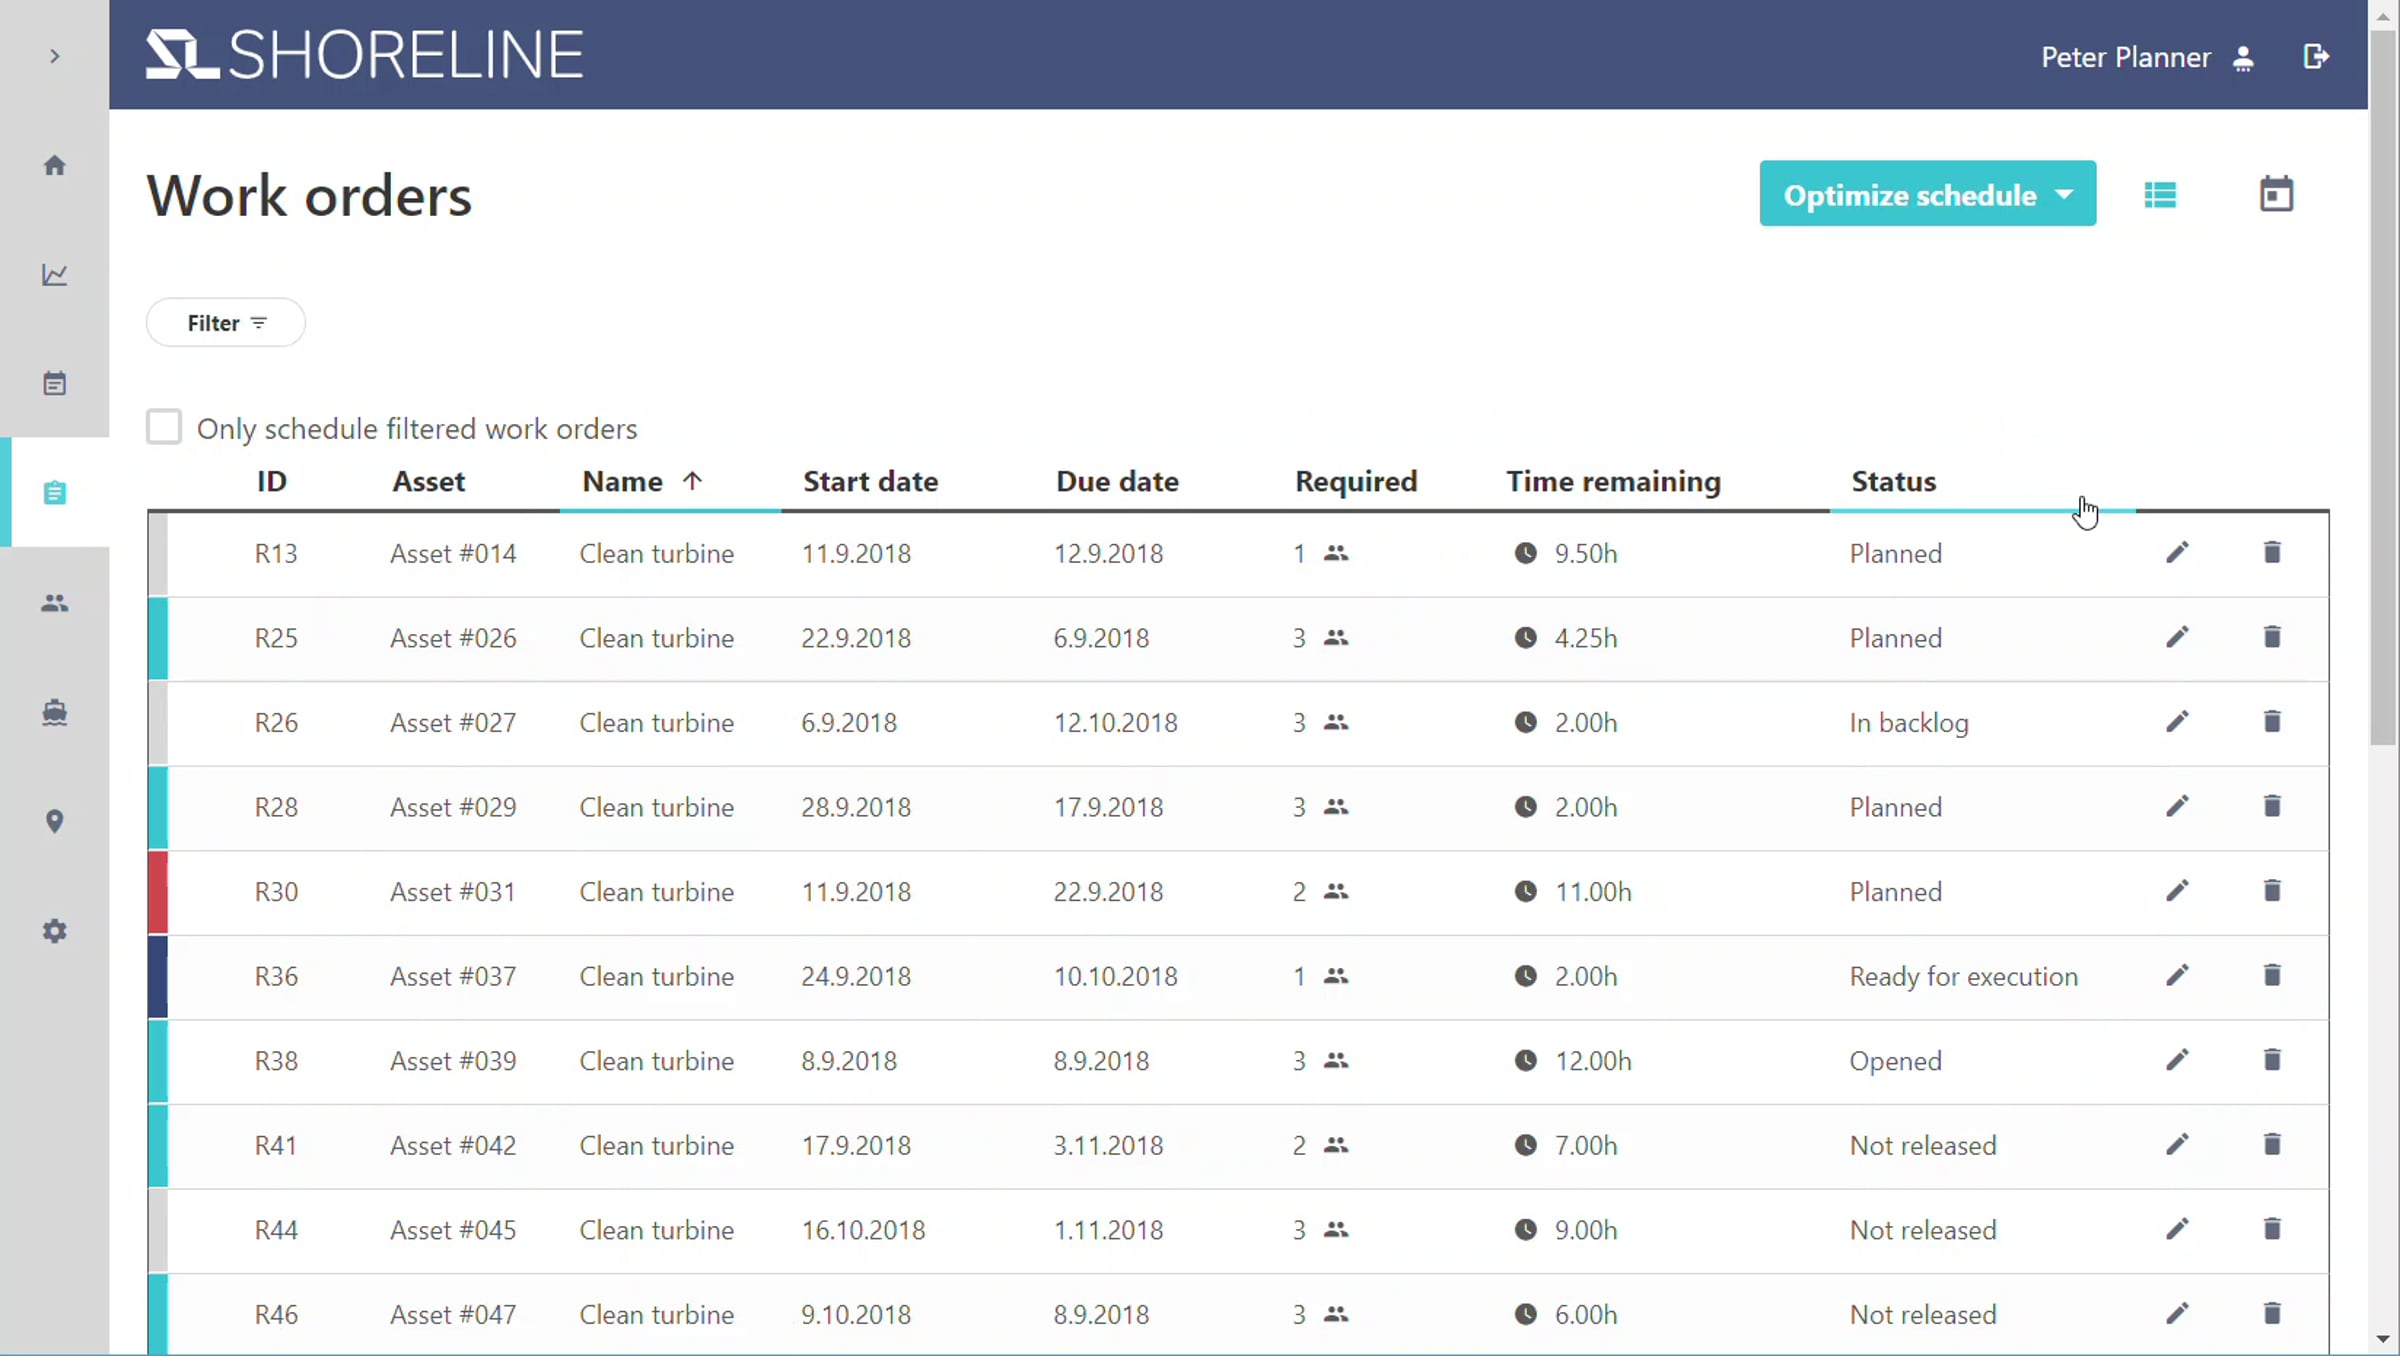Open the calendar schedule icon in the sidebar
The image size is (2400, 1356).
pyautogui.click(x=55, y=384)
